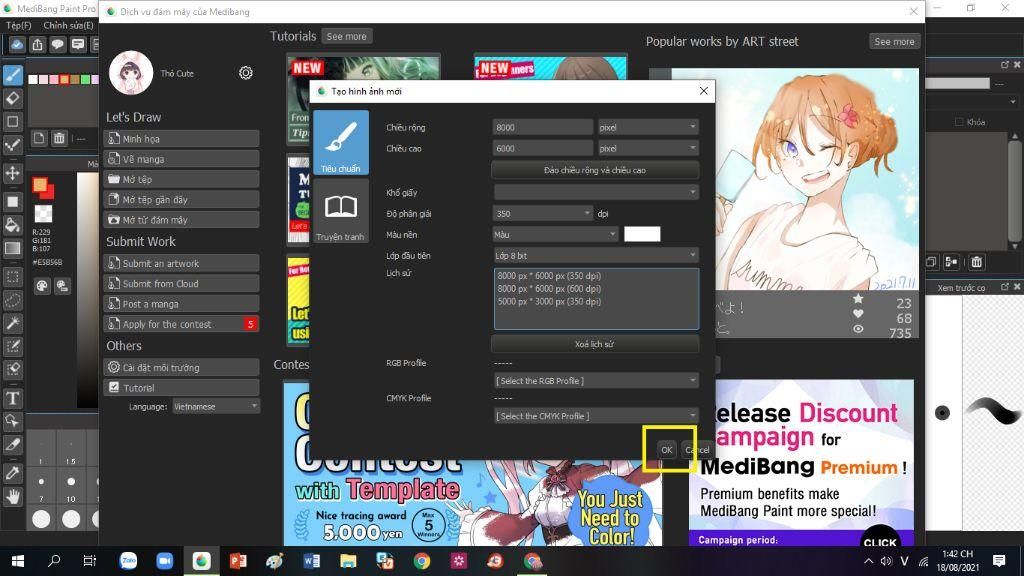This screenshot has width=1024, height=576.
Task: Open the Độ phân giải dpi dropdown
Action: coord(543,214)
